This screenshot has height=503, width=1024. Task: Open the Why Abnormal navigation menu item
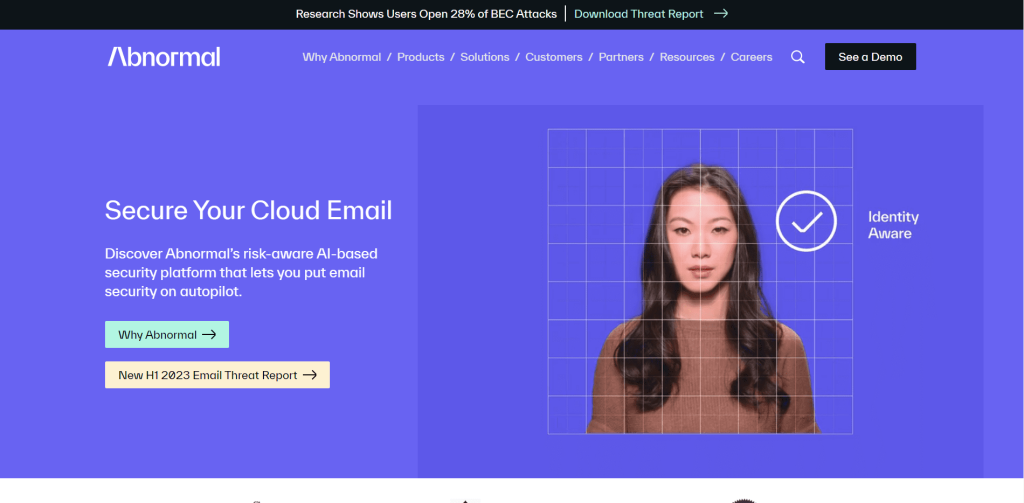[341, 57]
